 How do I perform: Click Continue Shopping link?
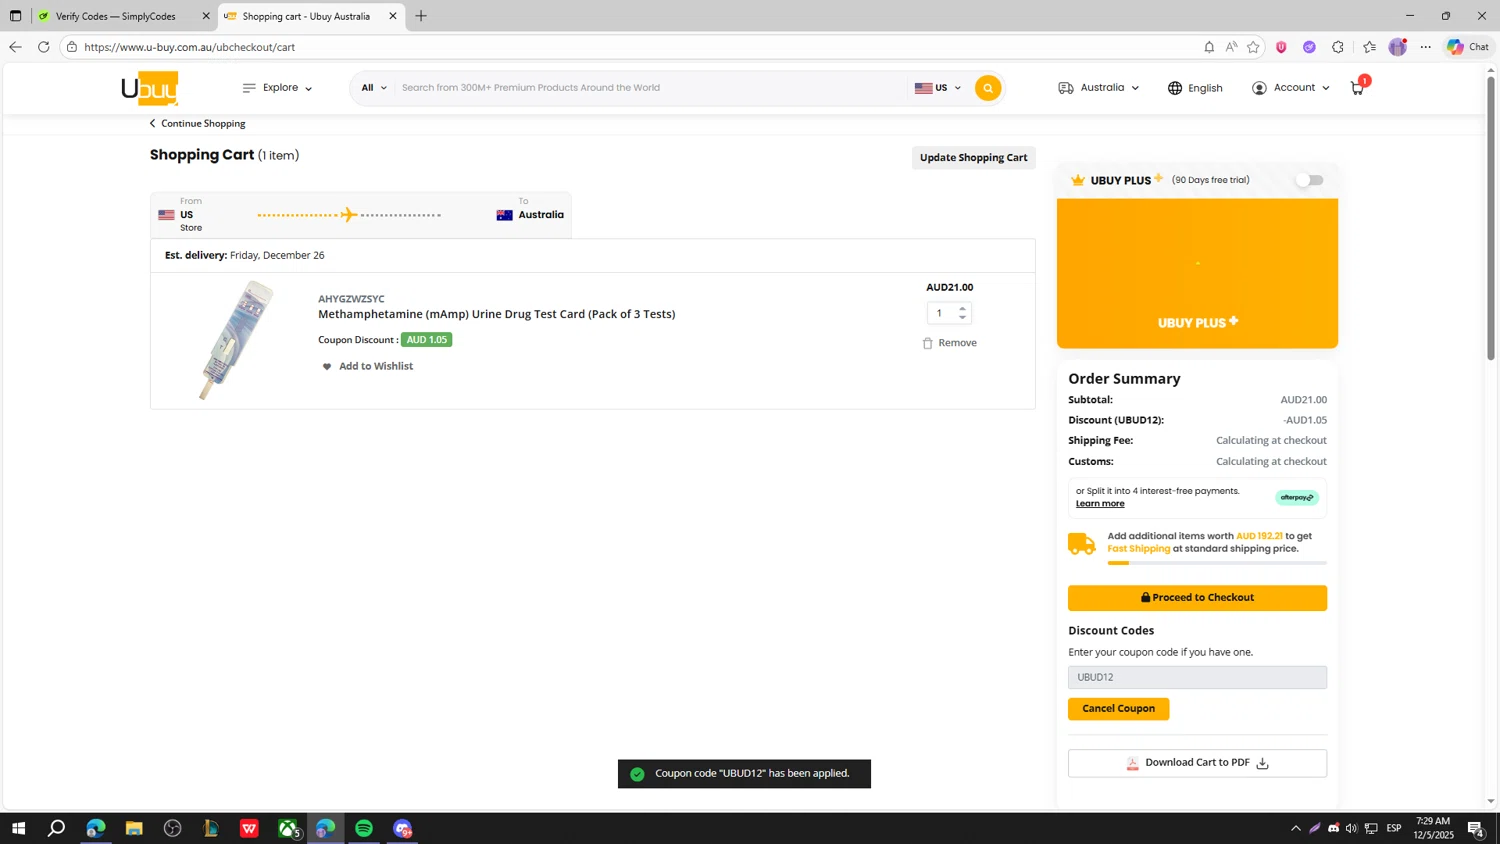click(x=198, y=124)
